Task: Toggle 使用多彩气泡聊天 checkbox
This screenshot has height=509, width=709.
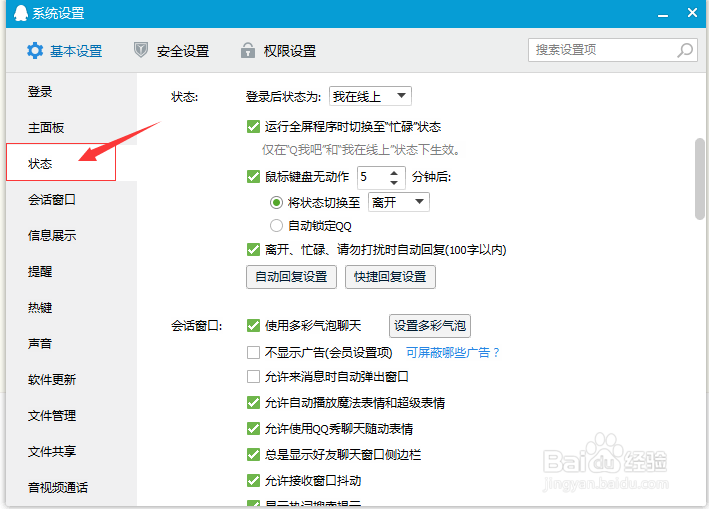Action: tap(253, 325)
